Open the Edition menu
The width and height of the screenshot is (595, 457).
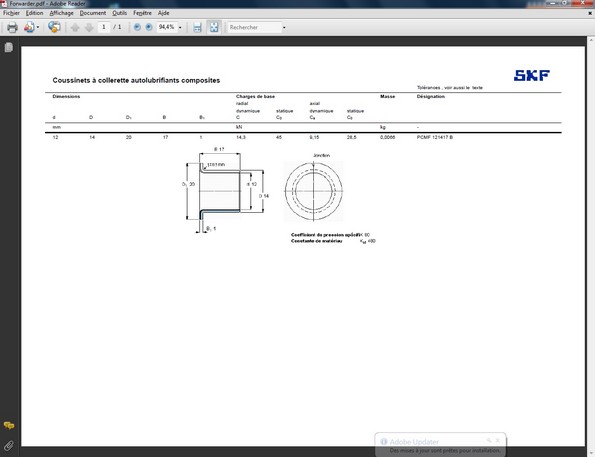[34, 13]
